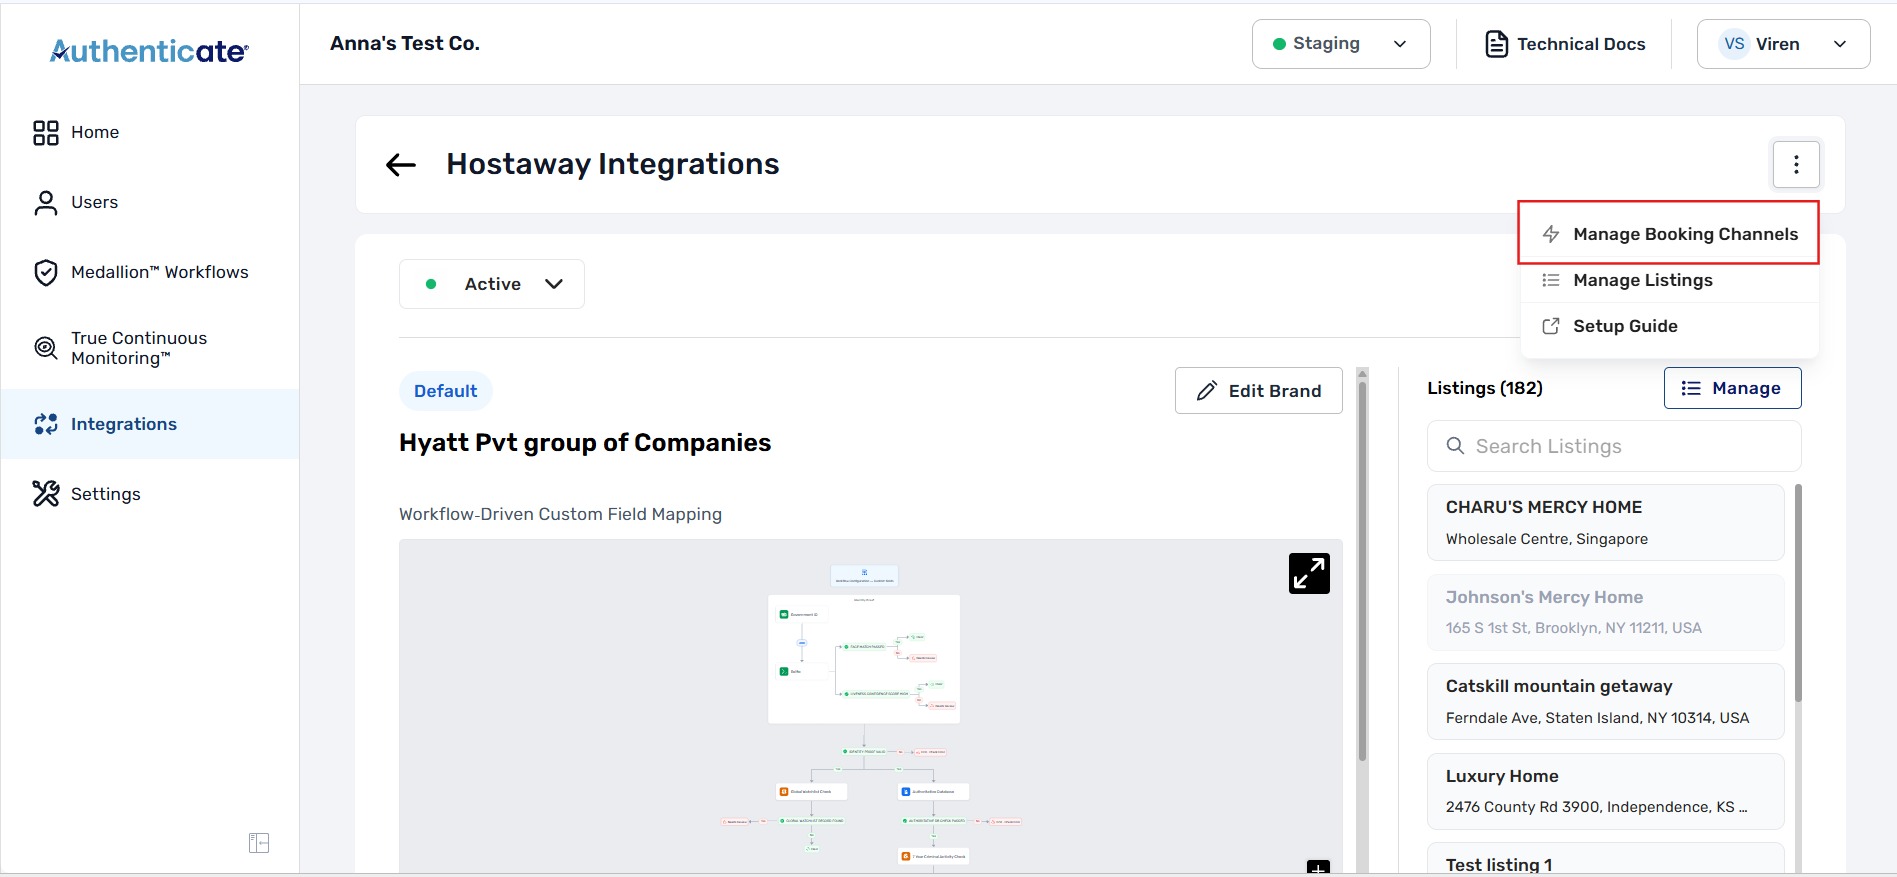Choose Manage Listings from menu
Viewport: 1897px width, 877px height.
pyautogui.click(x=1669, y=280)
